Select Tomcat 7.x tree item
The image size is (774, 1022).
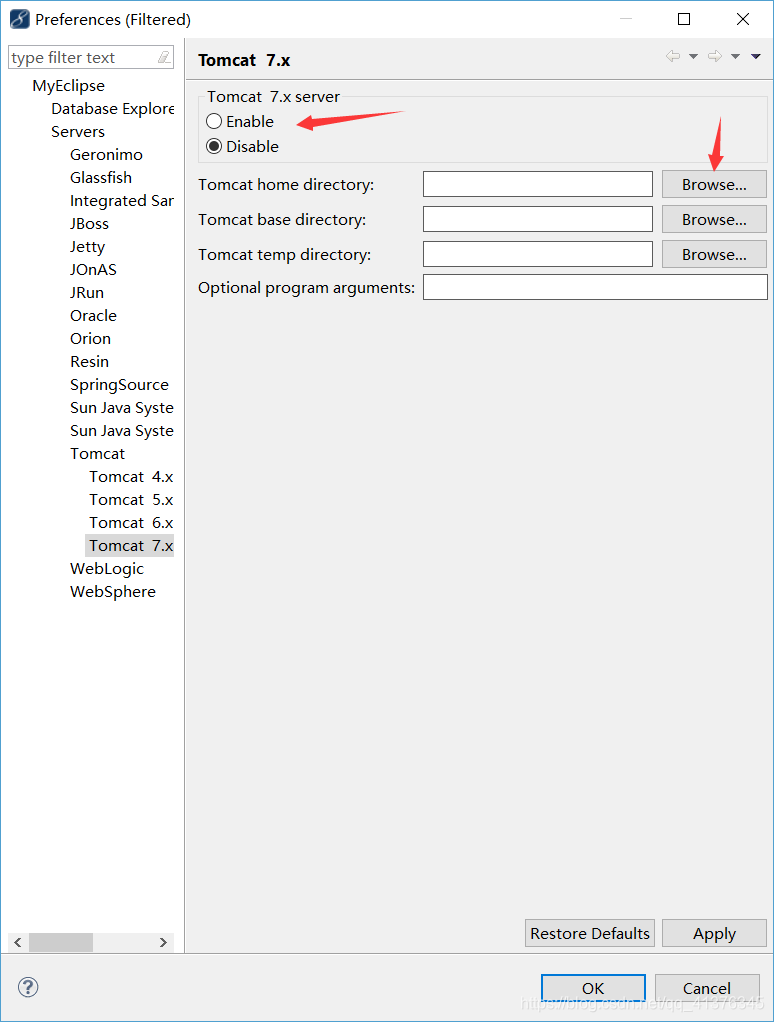(x=130, y=546)
